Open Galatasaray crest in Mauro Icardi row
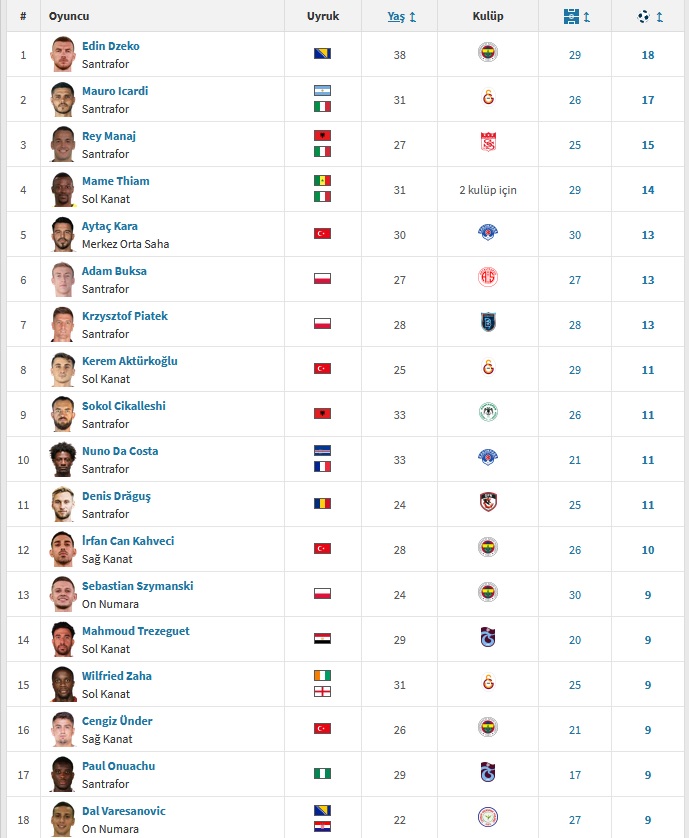This screenshot has height=838, width=689. pos(488,97)
